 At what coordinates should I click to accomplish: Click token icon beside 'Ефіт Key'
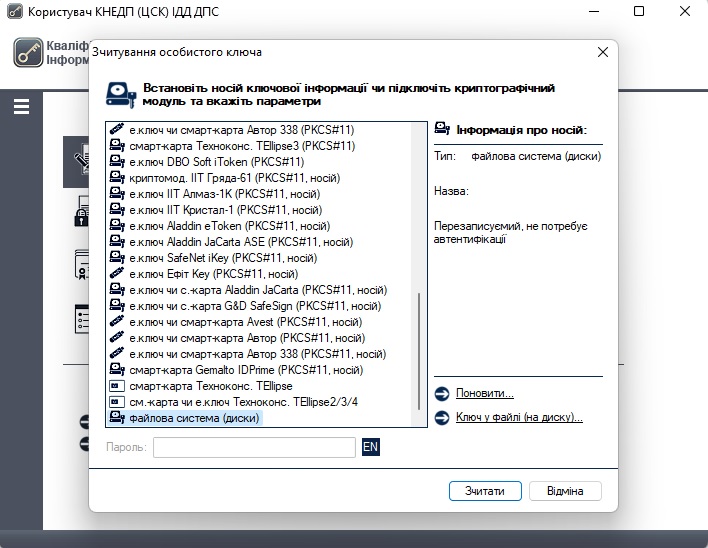click(x=117, y=274)
